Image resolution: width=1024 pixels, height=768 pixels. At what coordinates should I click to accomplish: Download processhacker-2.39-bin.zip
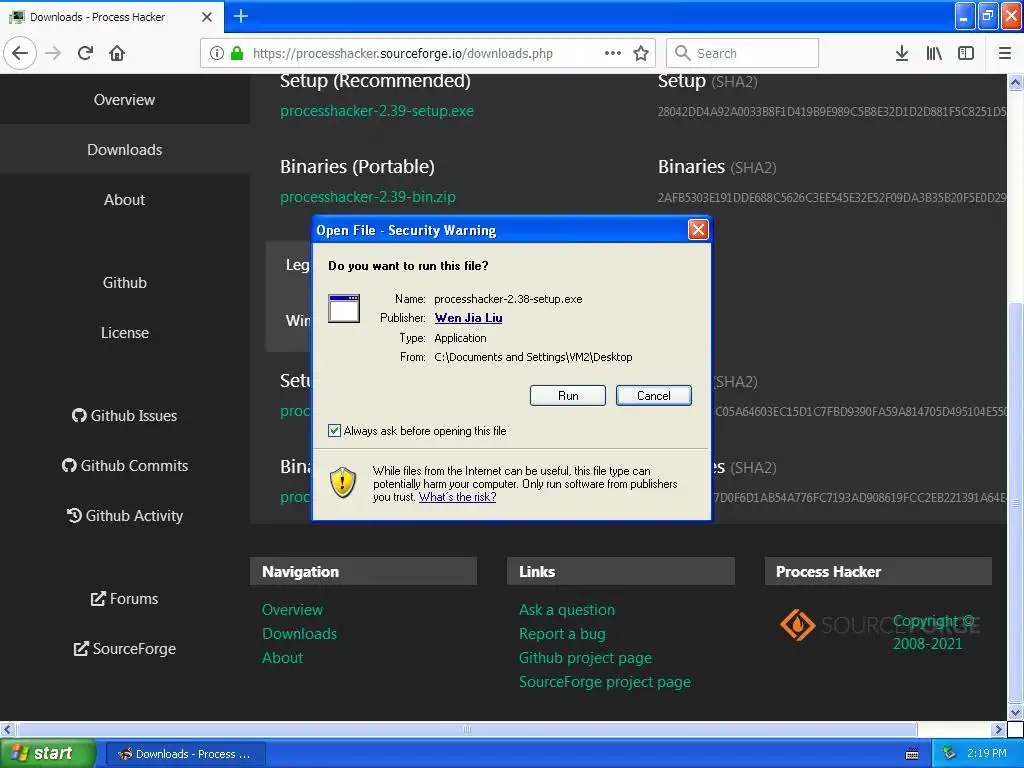point(368,197)
